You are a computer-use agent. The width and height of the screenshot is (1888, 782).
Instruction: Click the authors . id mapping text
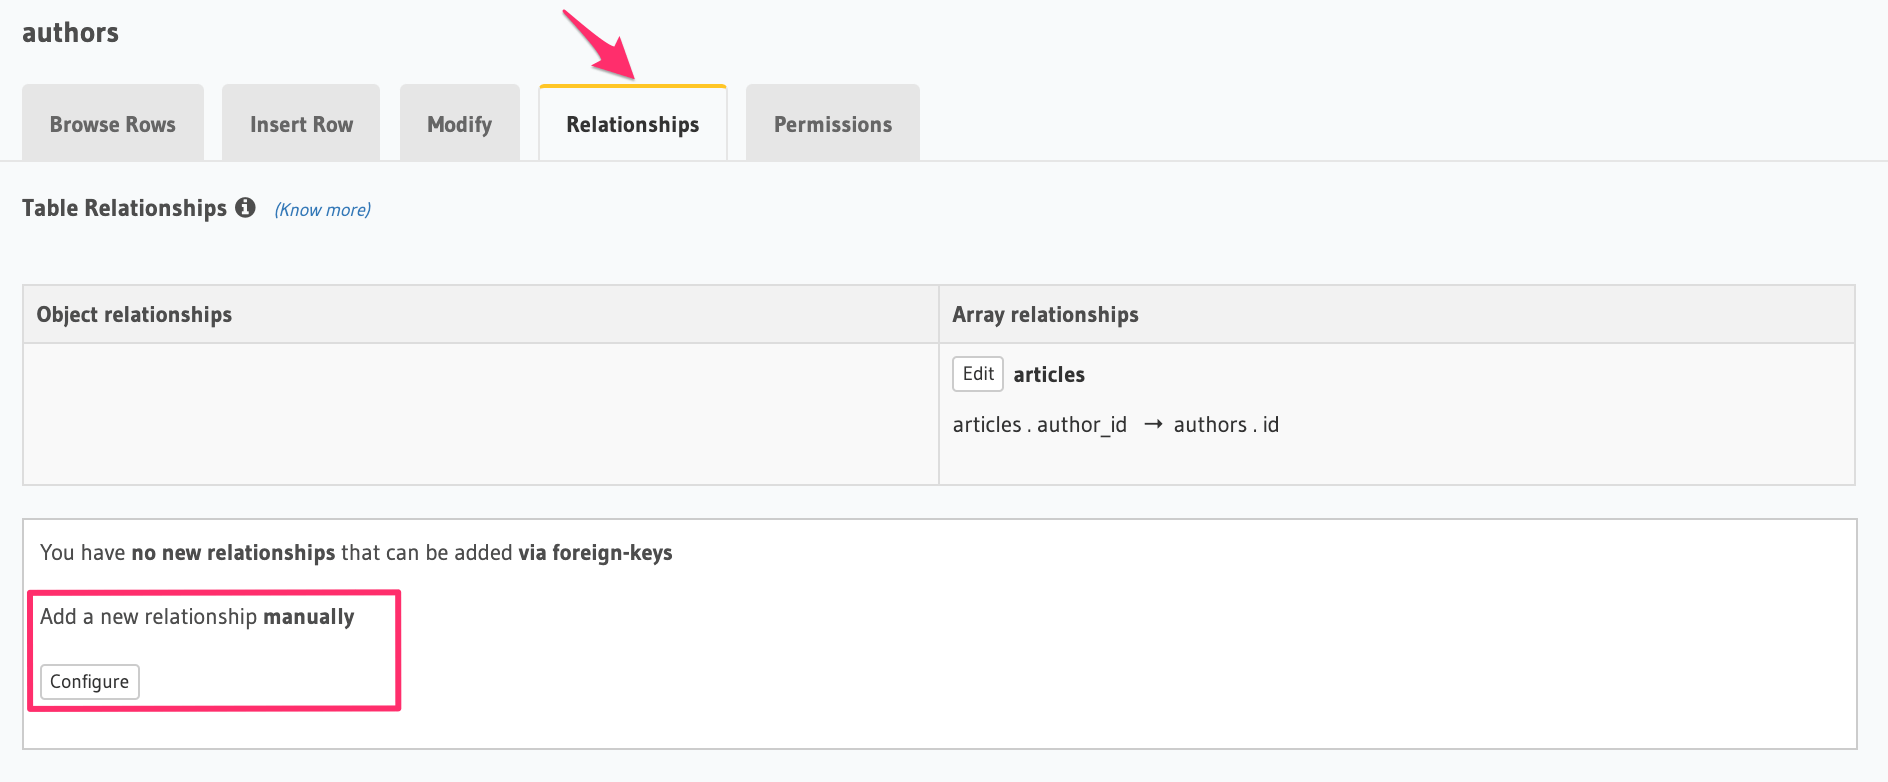[1226, 425]
